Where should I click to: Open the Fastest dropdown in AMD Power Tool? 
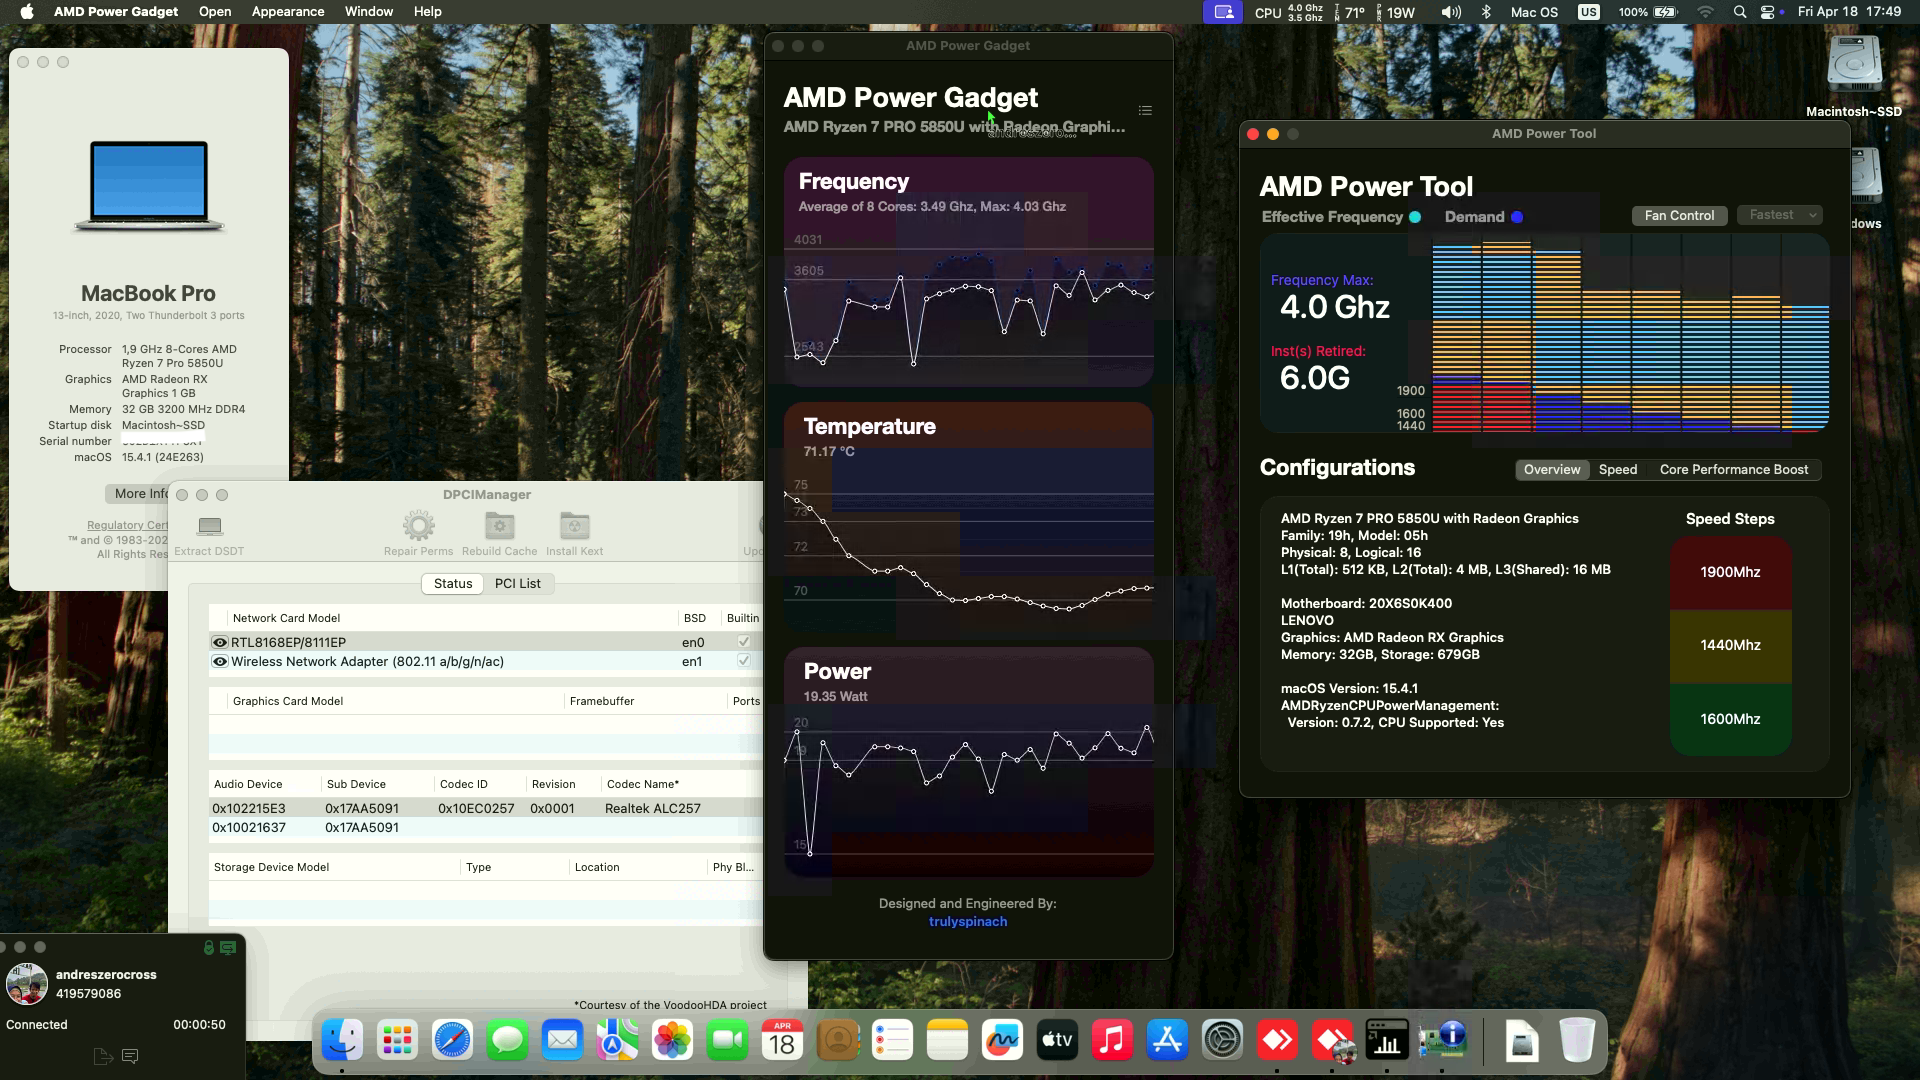tap(1779, 215)
